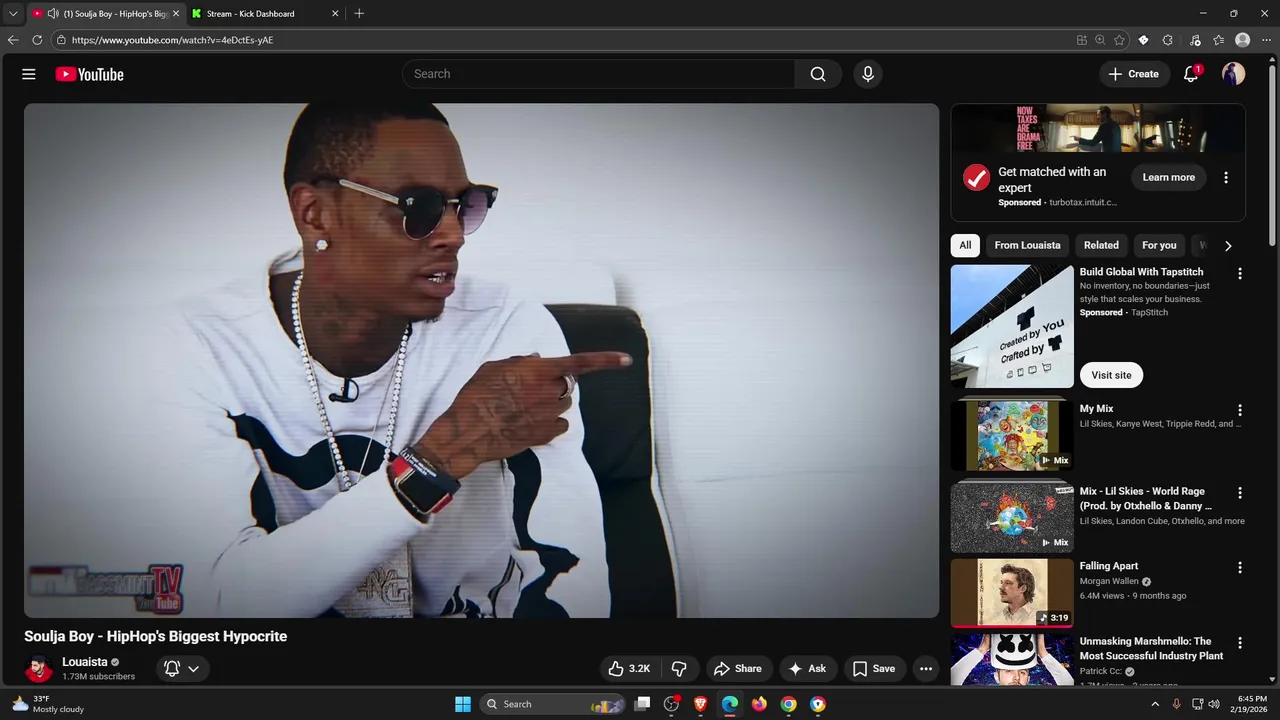Open options menu for My Mix
The height and width of the screenshot is (720, 1280).
coord(1240,410)
